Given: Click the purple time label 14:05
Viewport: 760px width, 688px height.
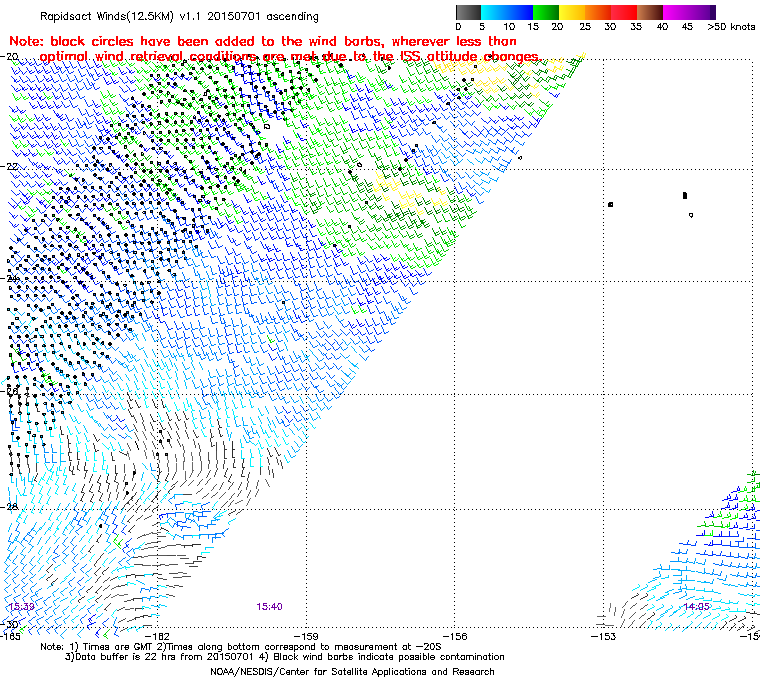Looking at the screenshot, I should 697,607.
